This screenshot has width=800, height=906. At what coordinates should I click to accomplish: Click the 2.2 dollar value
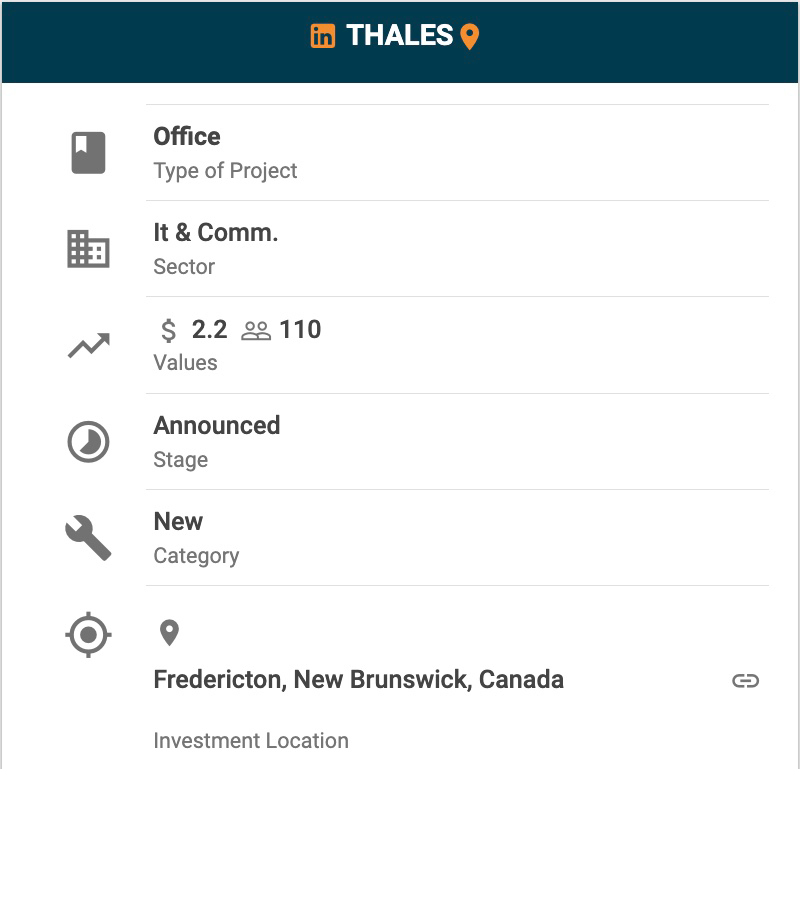coord(209,330)
